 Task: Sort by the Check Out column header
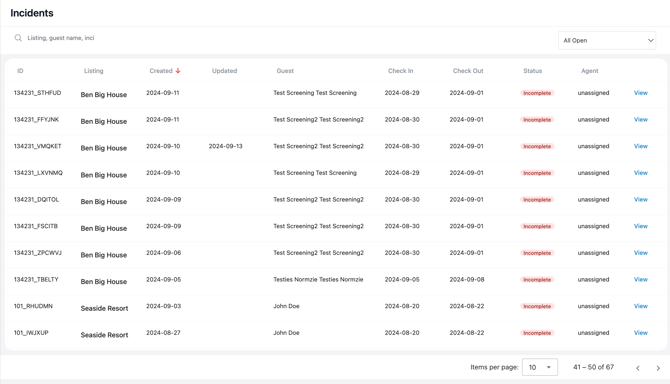(468, 71)
